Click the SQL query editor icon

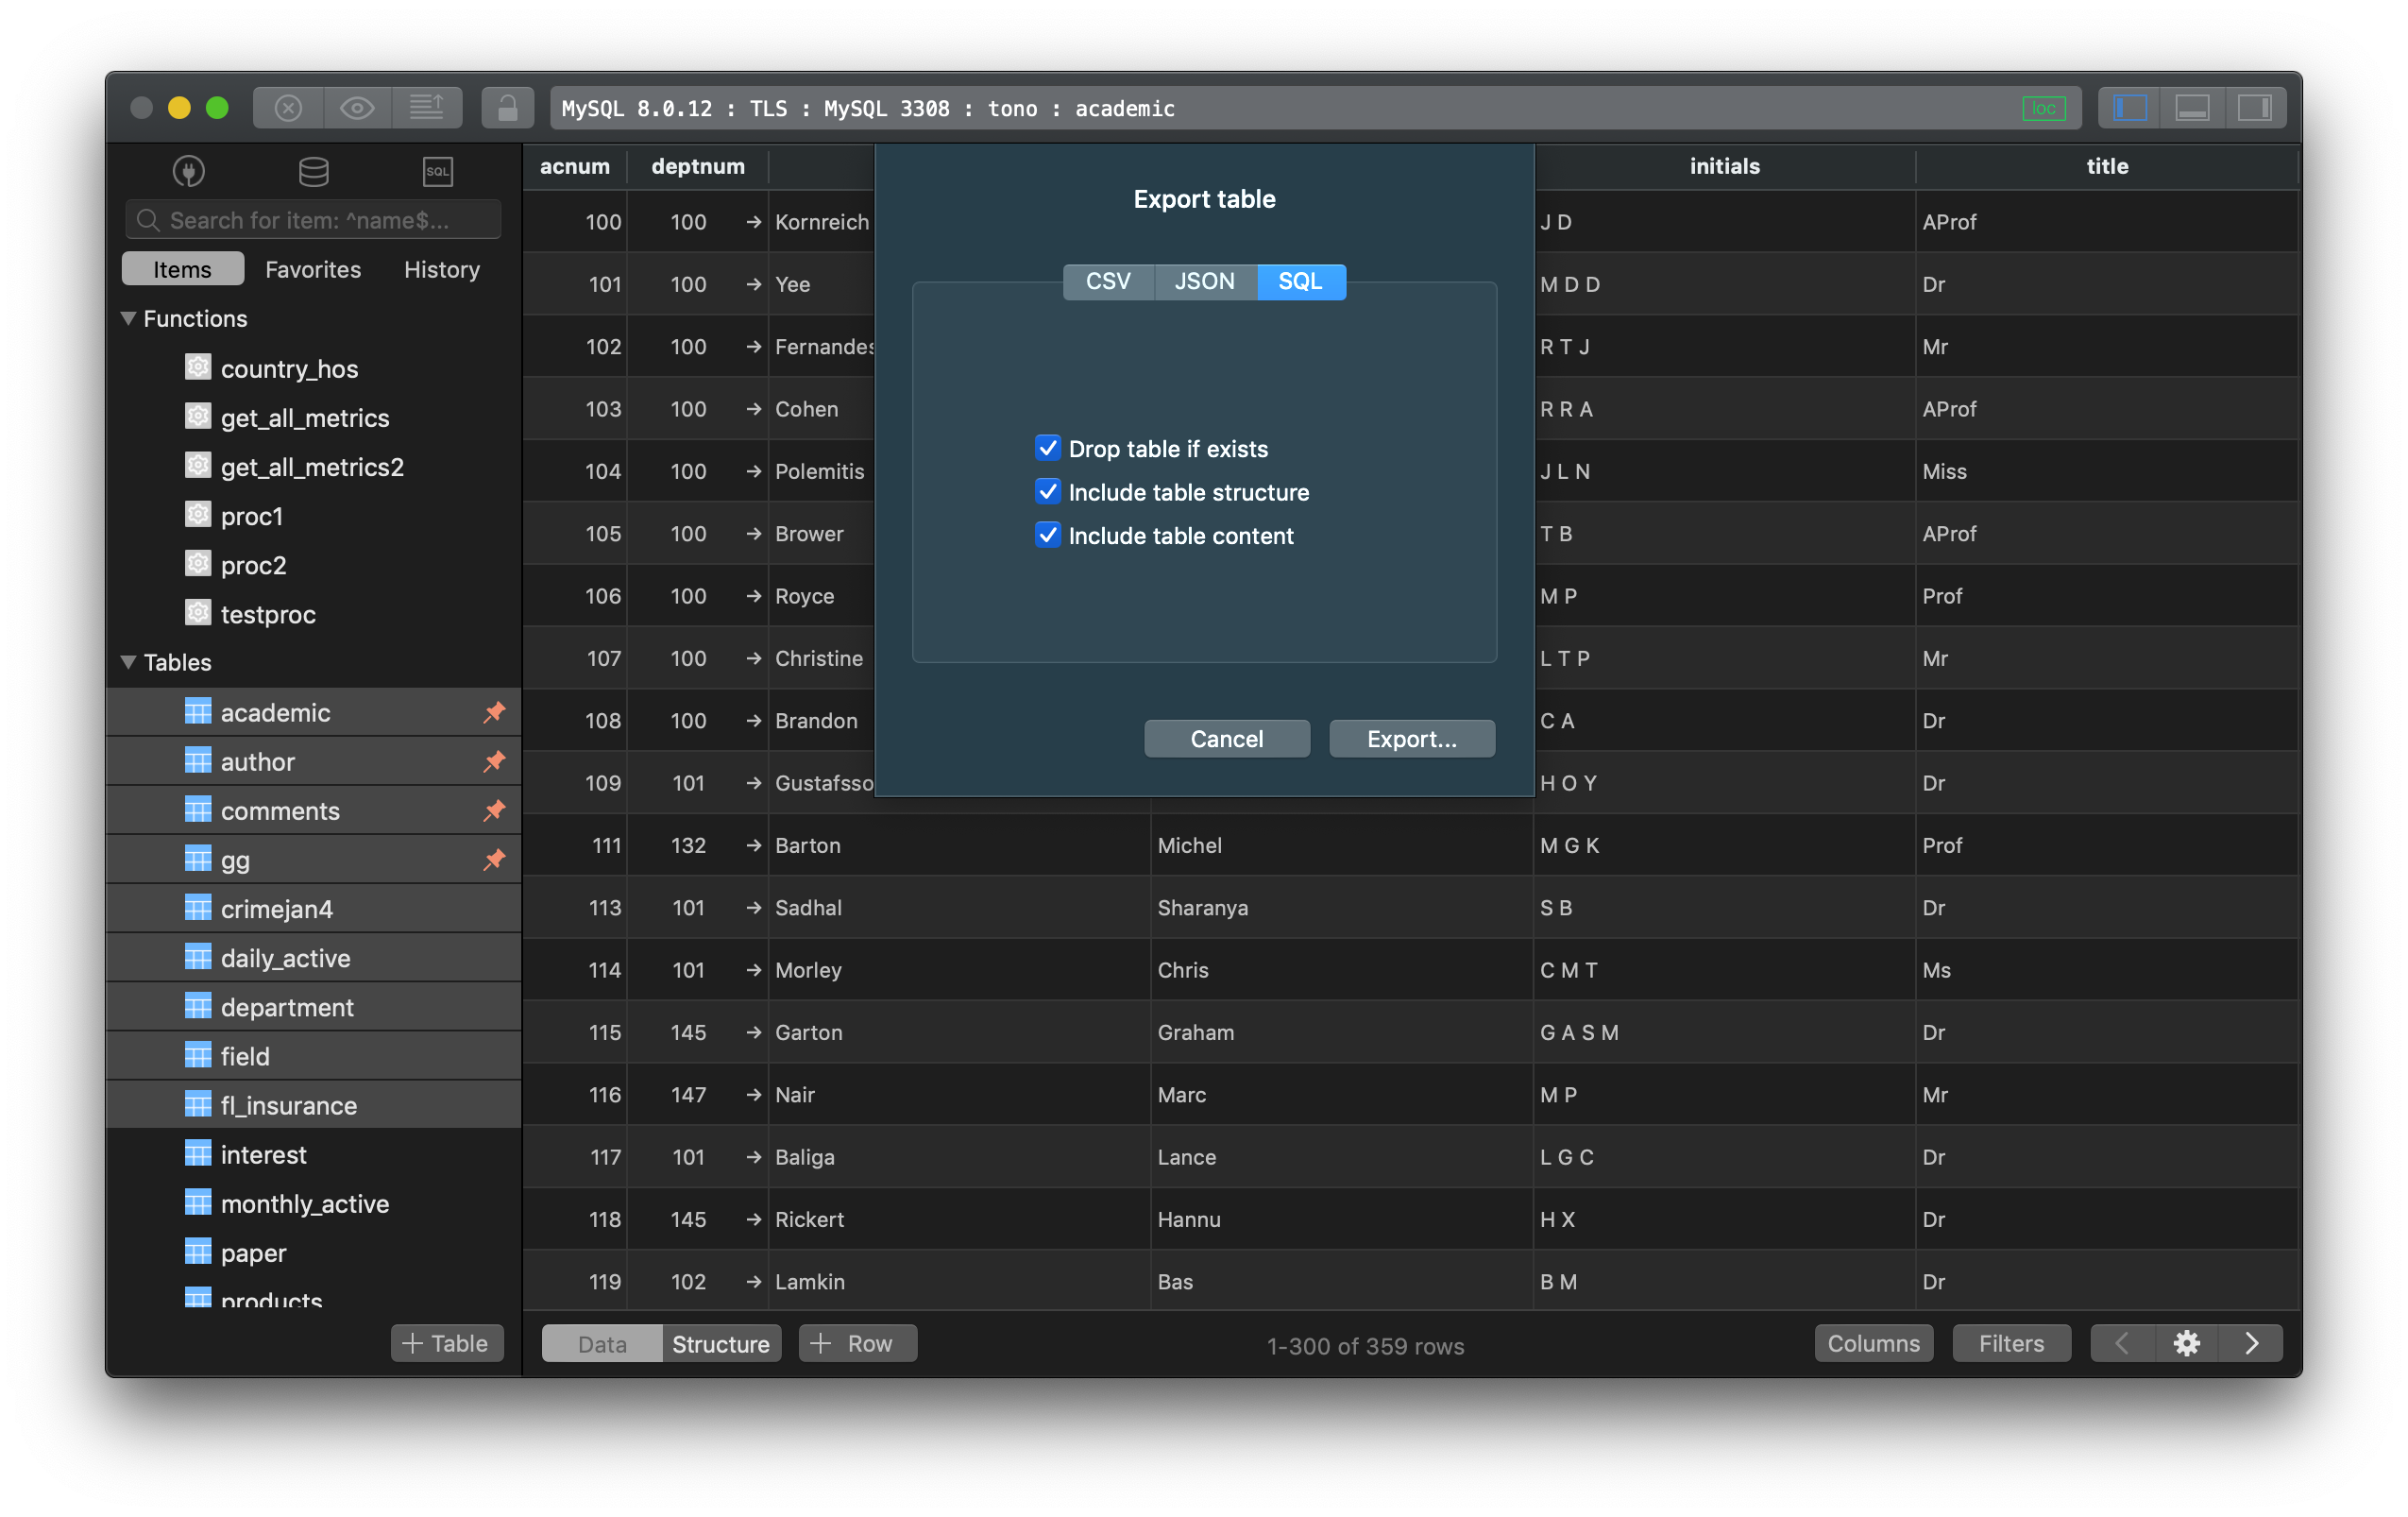(436, 168)
